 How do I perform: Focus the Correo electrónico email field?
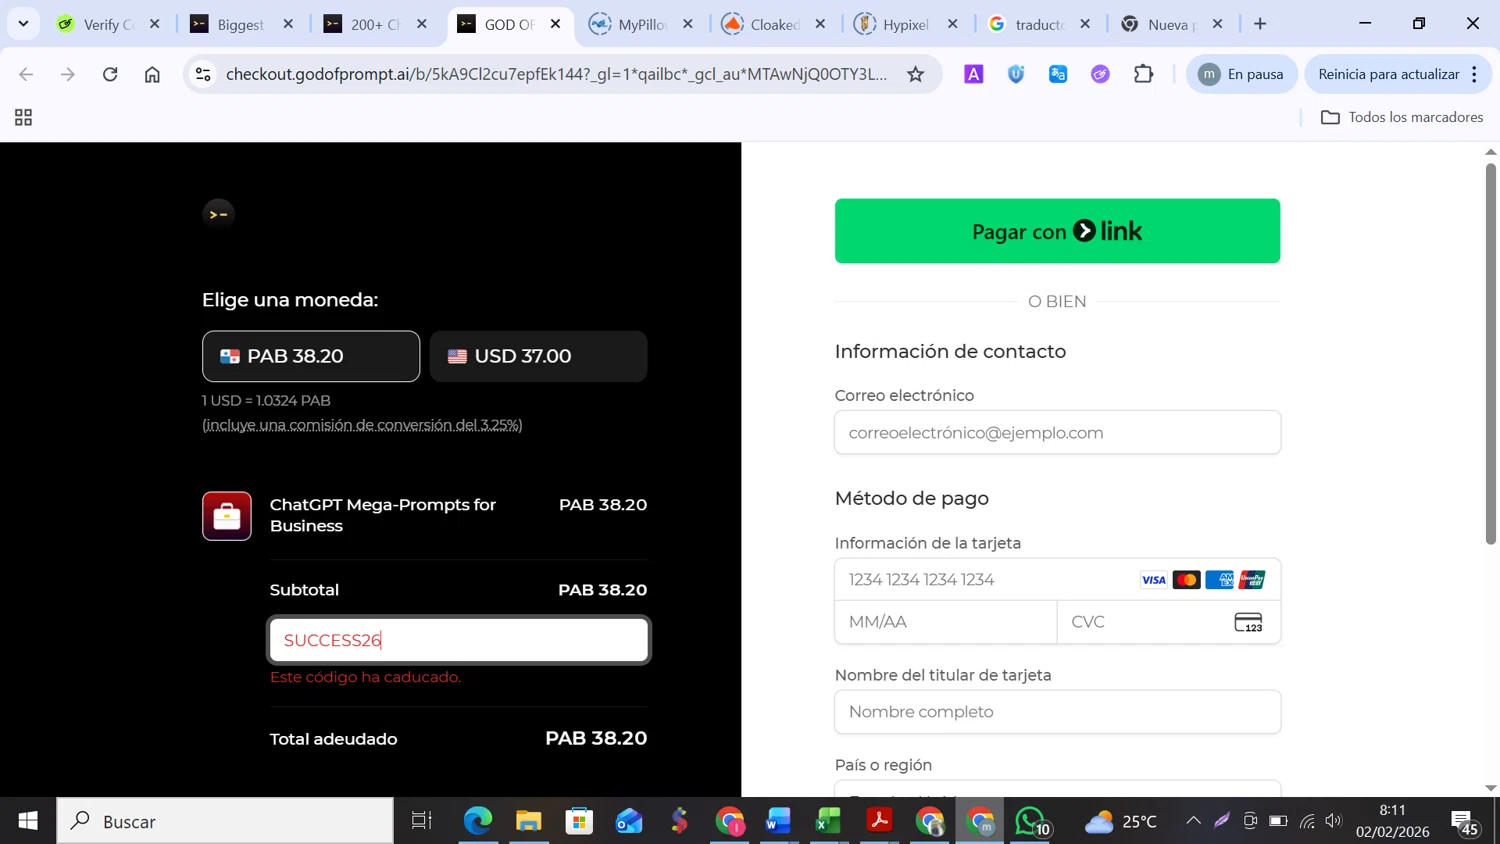(x=1057, y=432)
